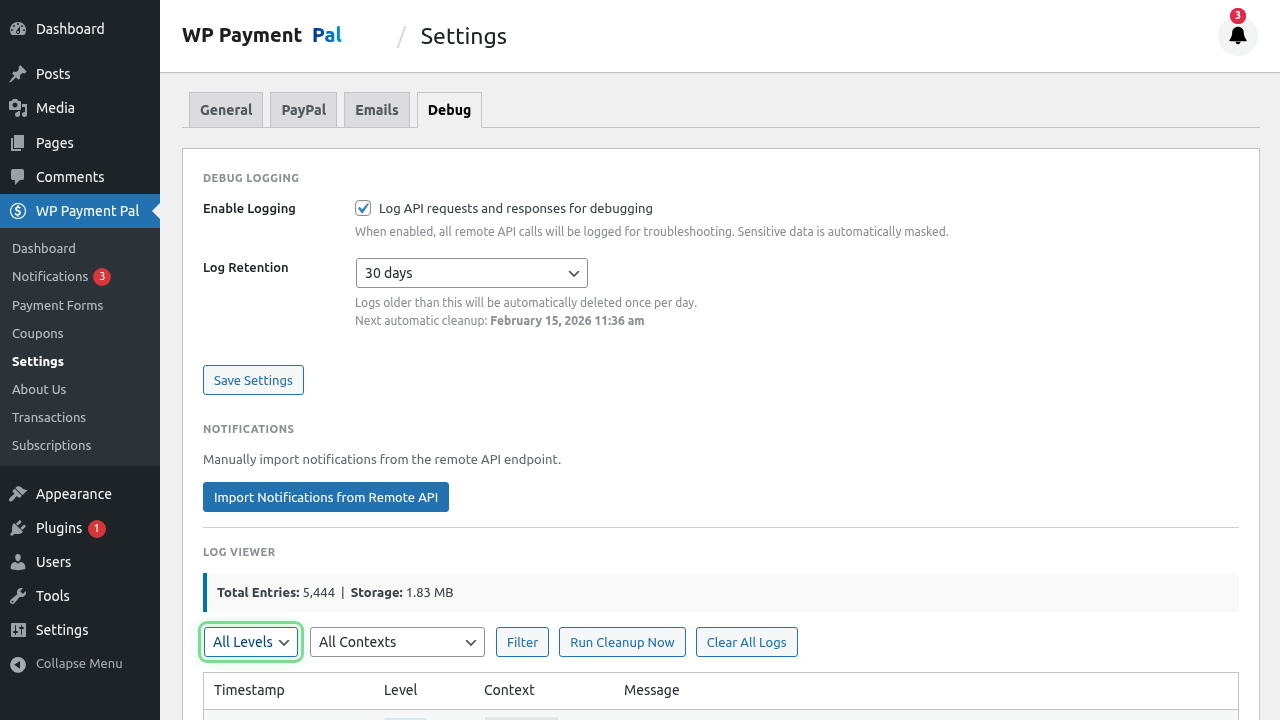Image resolution: width=1280 pixels, height=720 pixels.
Task: Click the Media library icon in sidebar
Action: (x=17, y=107)
